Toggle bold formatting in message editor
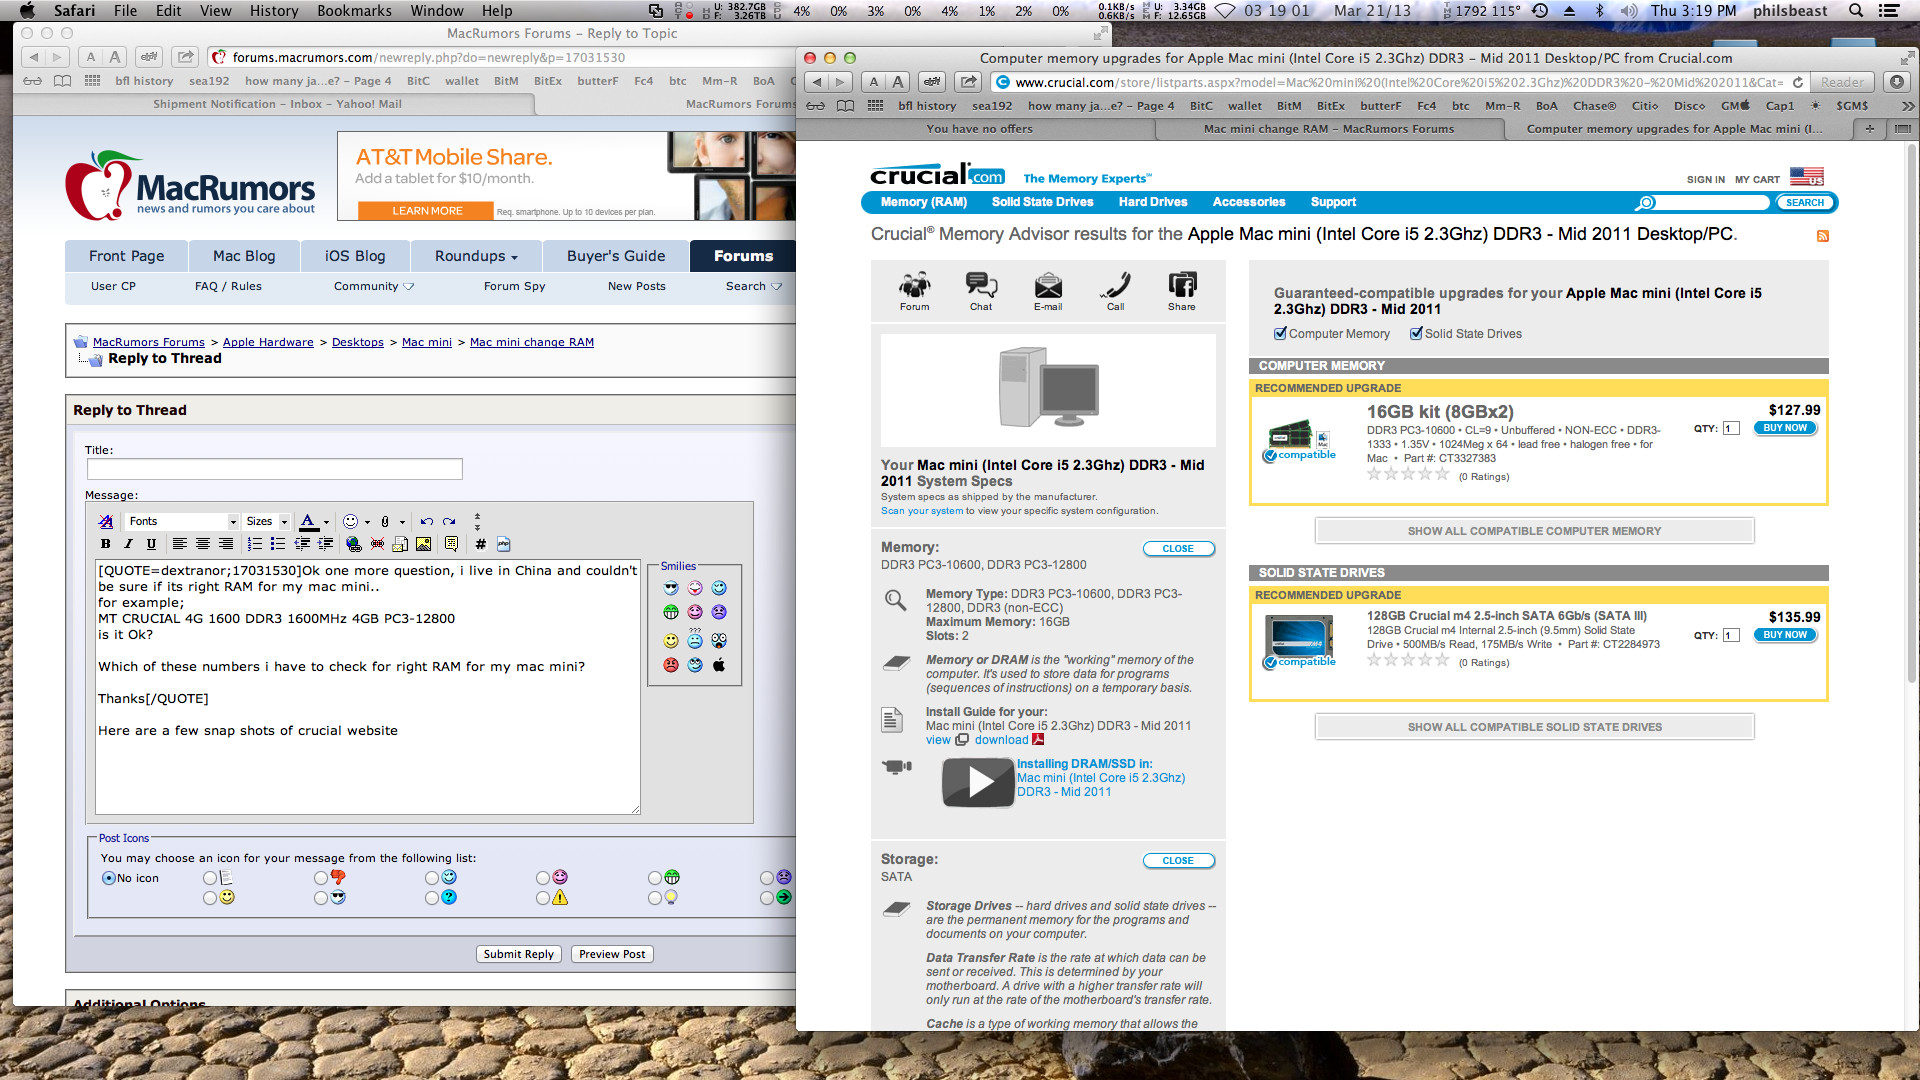1920x1080 pixels. 105,544
